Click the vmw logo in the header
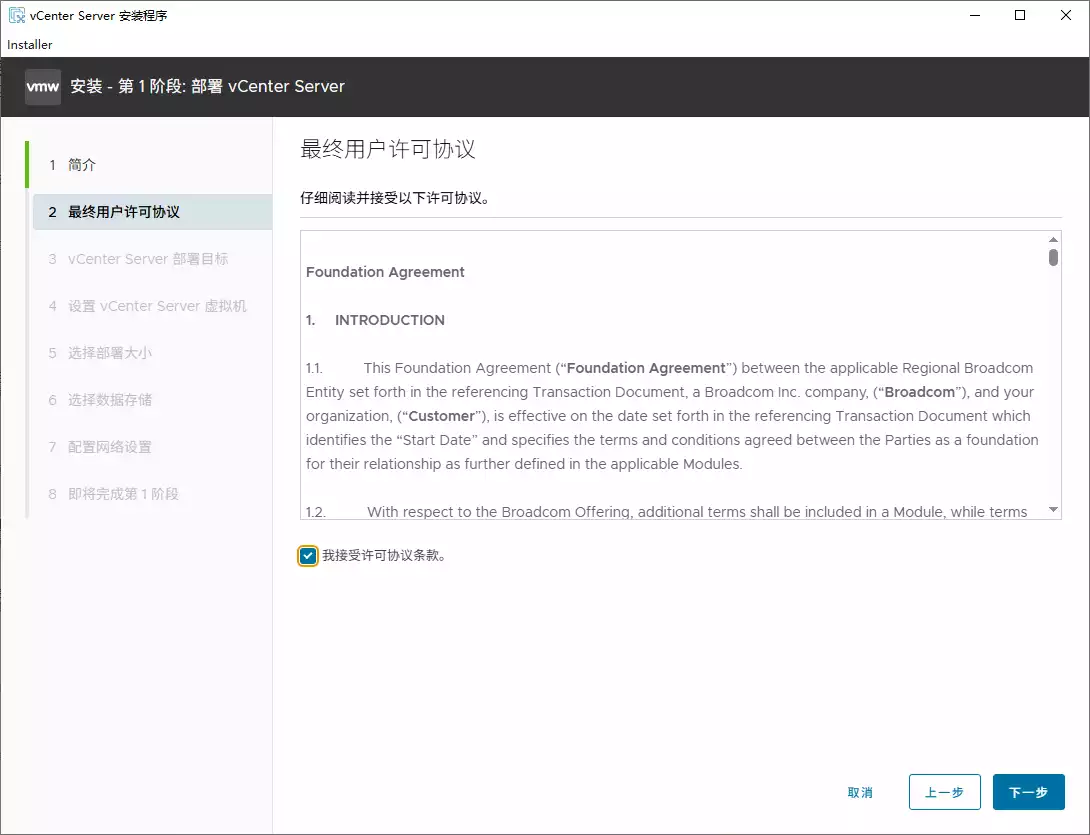 tap(42, 87)
